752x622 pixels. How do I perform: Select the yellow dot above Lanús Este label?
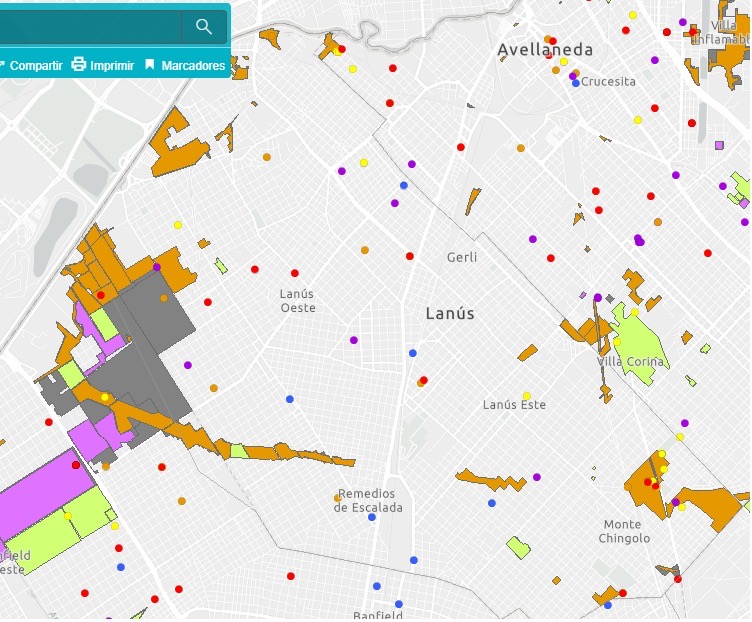(x=527, y=395)
